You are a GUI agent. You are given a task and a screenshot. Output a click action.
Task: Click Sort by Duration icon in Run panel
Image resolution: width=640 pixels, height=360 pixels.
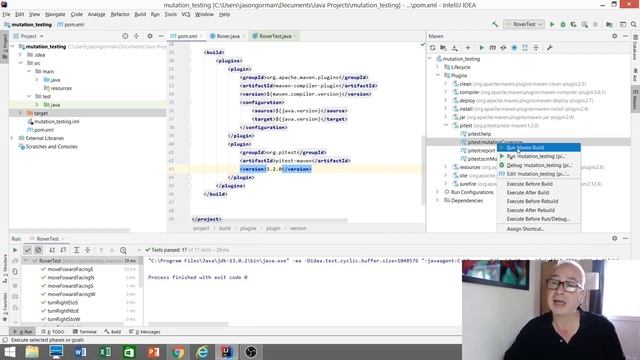click(x=63, y=250)
